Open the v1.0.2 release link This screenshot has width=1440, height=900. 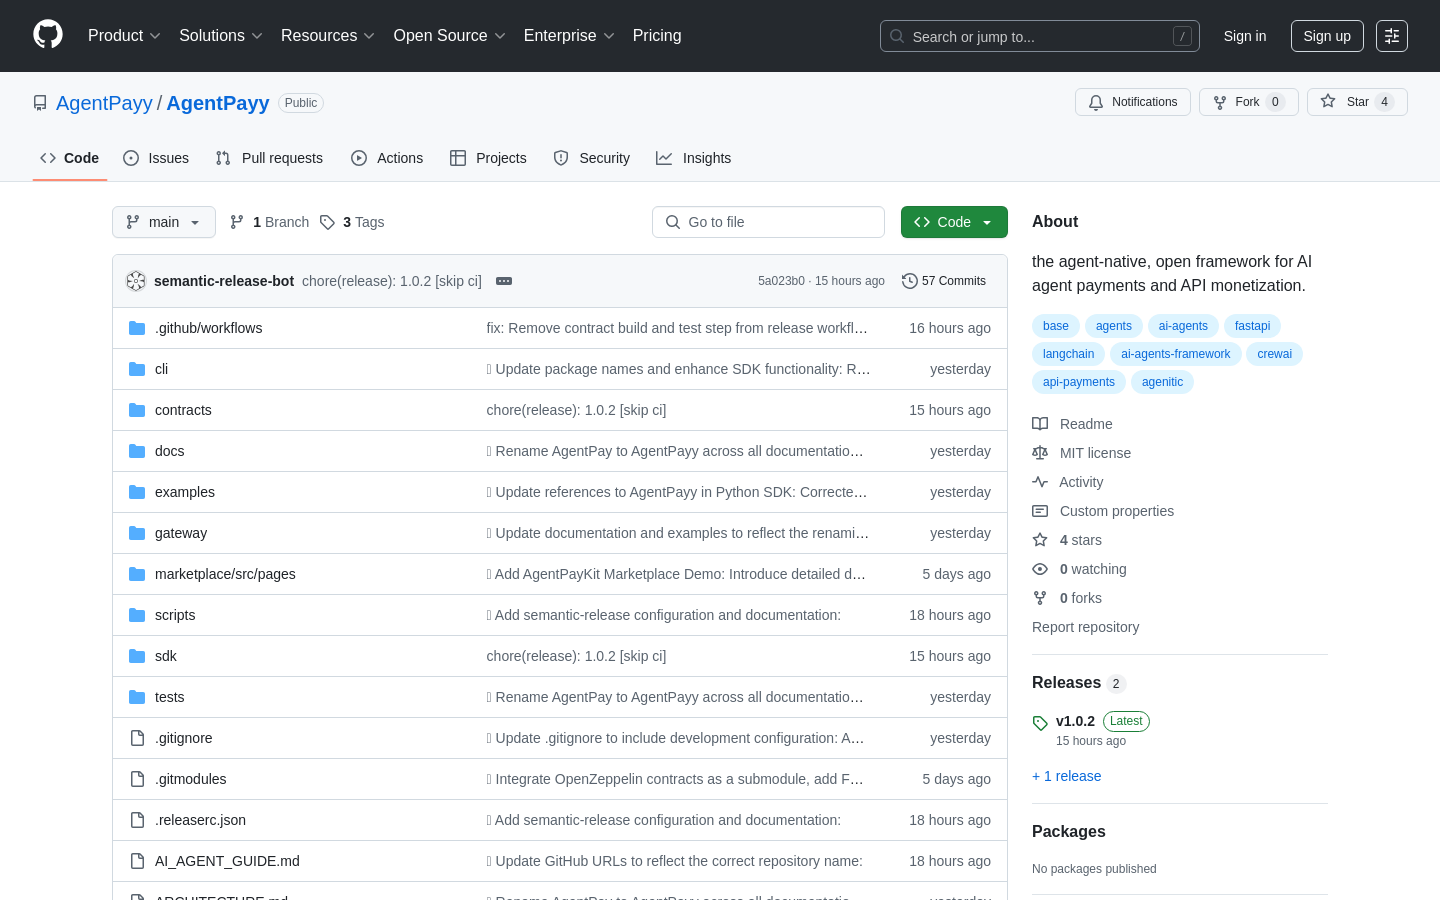1075,721
